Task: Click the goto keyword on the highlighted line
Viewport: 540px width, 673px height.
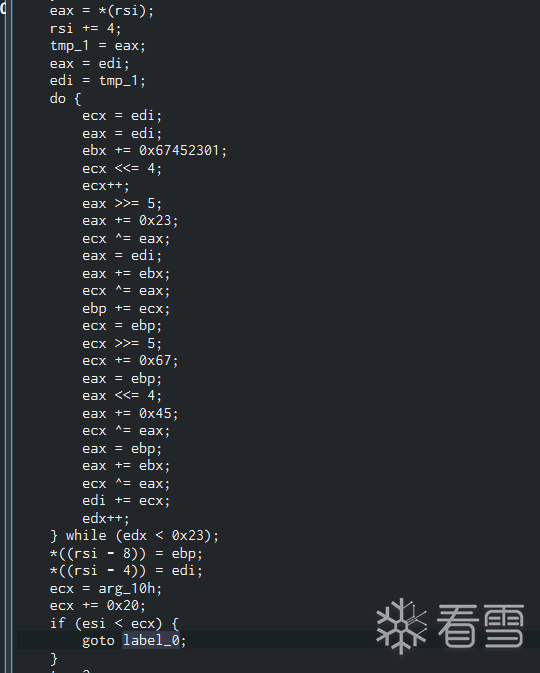Action: point(98,641)
